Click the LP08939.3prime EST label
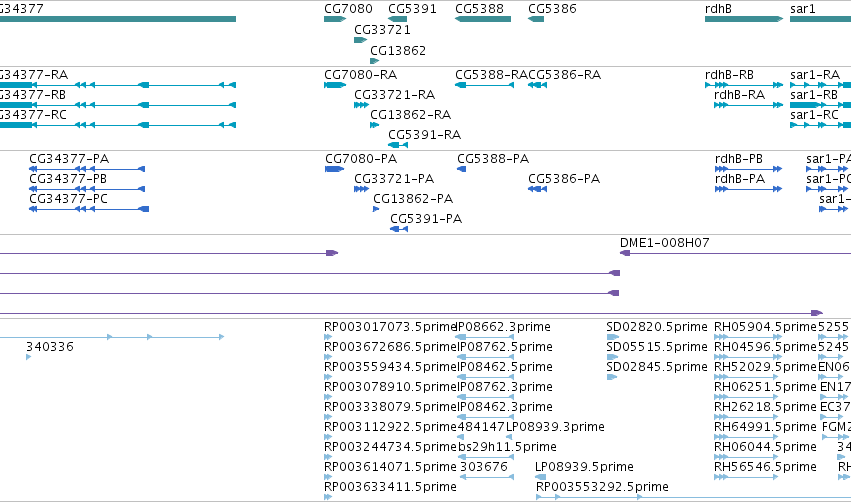 555,427
